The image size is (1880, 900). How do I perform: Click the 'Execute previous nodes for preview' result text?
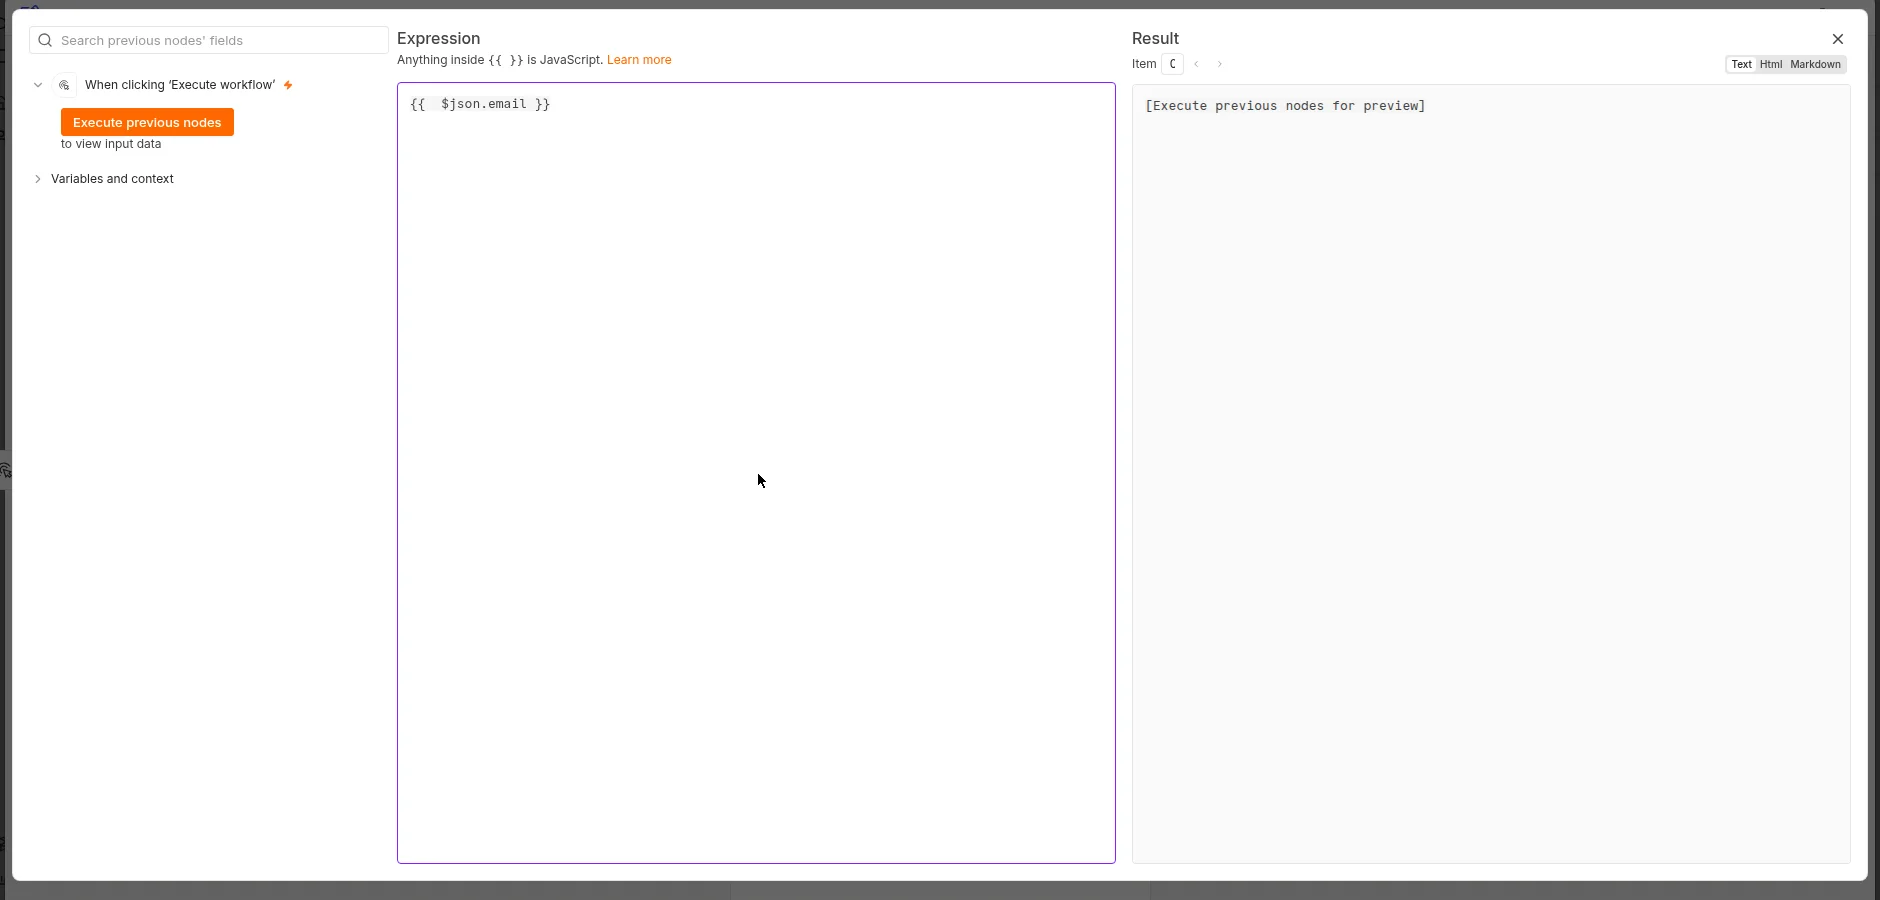point(1285,106)
